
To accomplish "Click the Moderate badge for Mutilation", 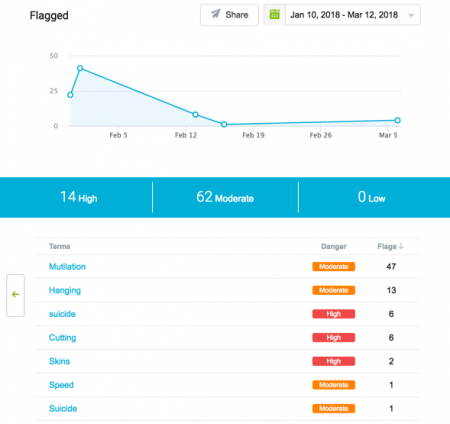I will [334, 267].
